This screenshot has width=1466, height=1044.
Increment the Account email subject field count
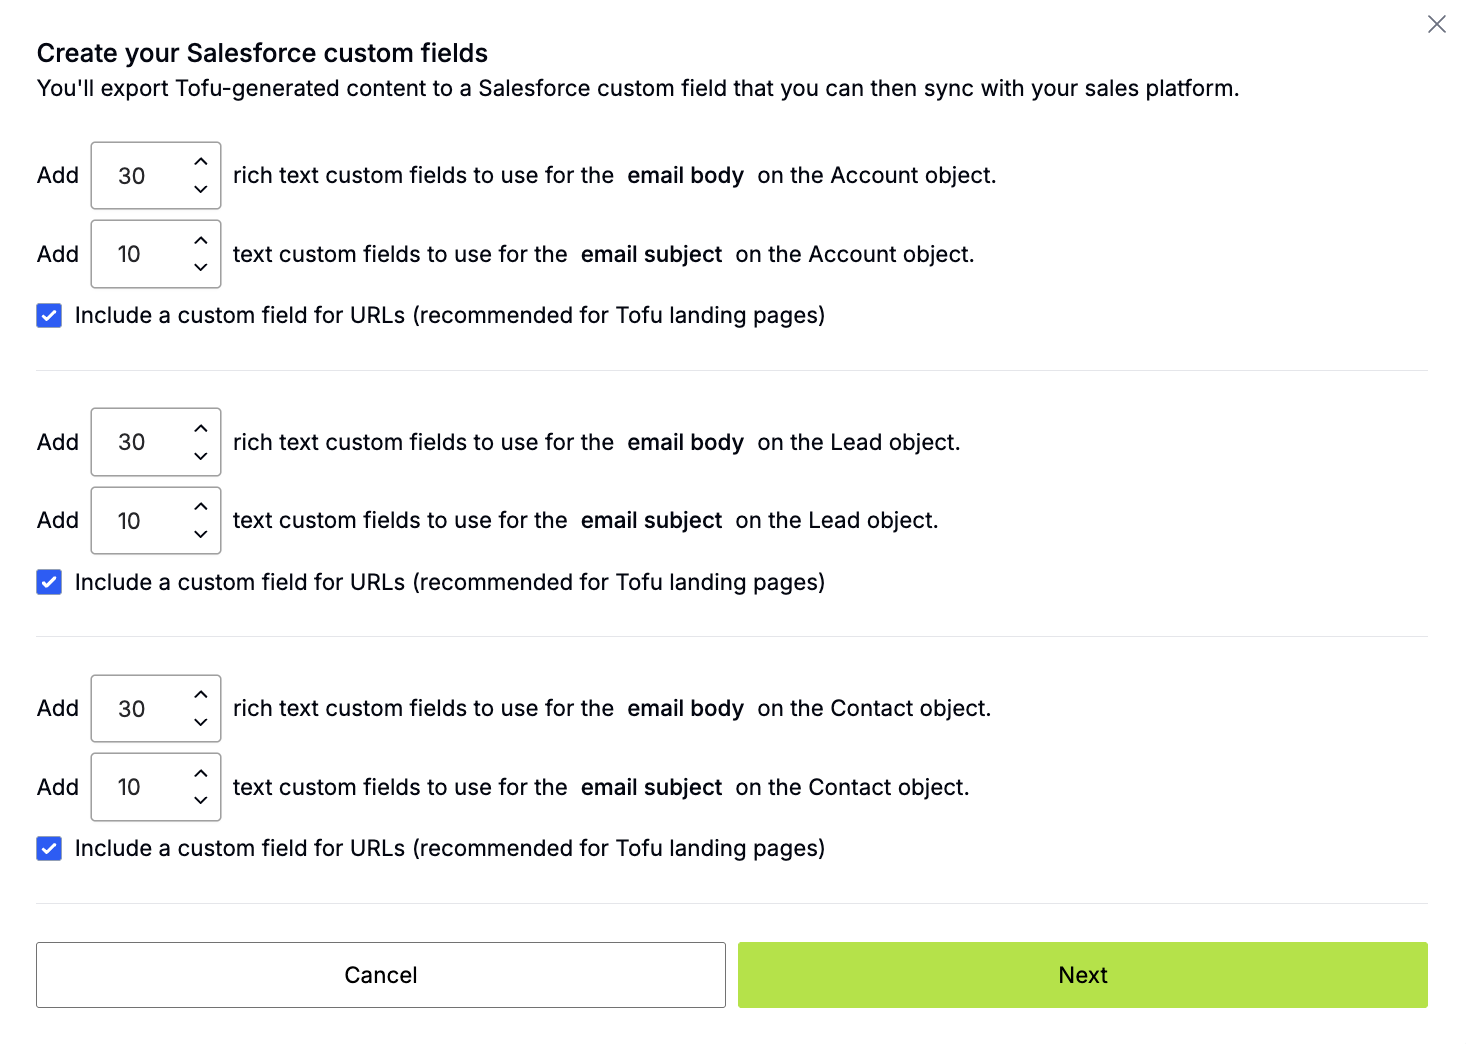200,241
